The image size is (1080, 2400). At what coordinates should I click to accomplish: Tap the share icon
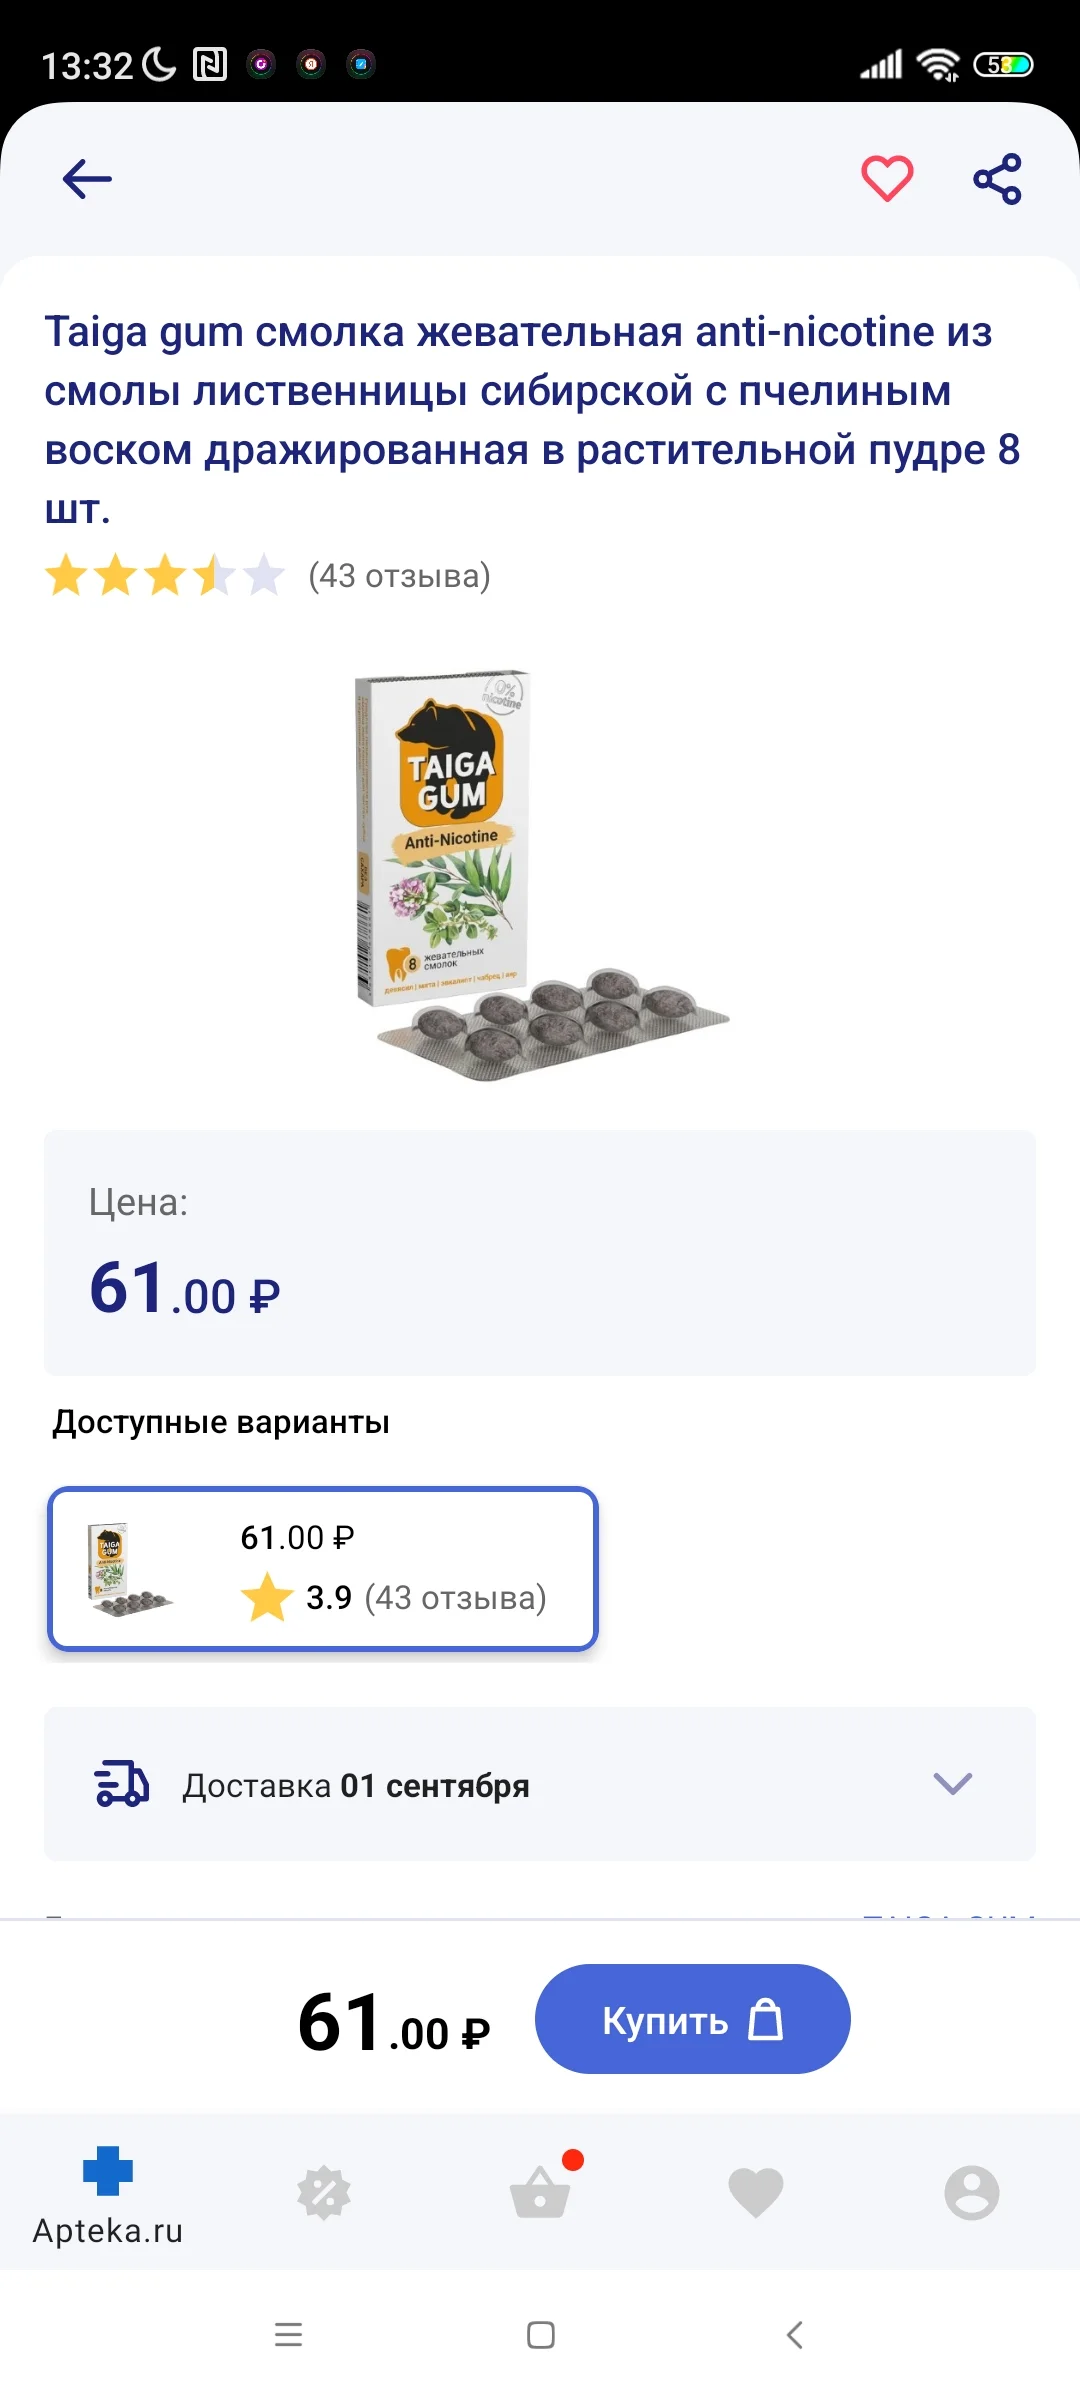[x=997, y=180]
